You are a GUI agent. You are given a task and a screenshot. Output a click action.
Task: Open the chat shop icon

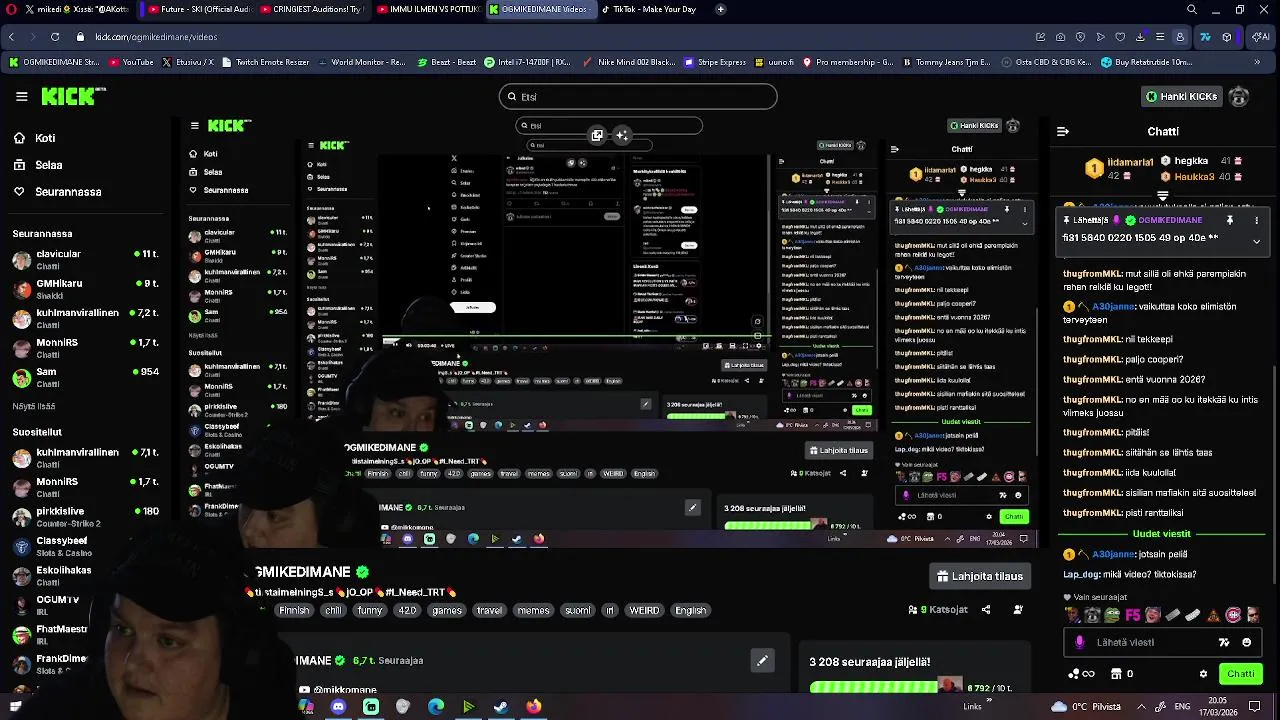pos(1116,674)
